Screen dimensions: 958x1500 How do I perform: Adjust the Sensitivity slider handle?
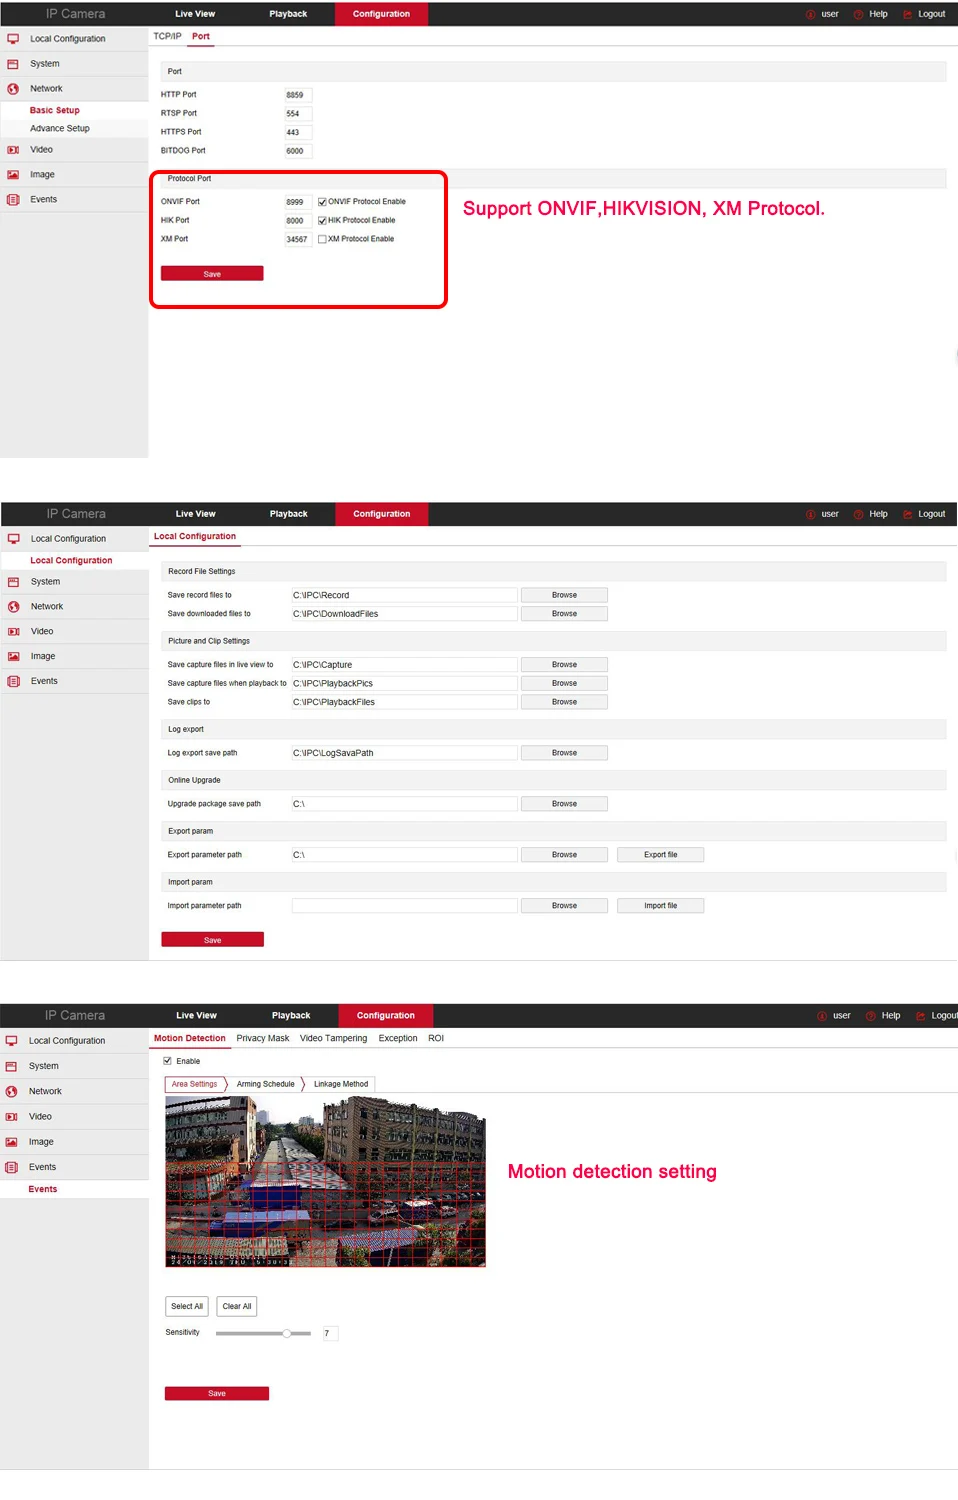click(x=287, y=1333)
